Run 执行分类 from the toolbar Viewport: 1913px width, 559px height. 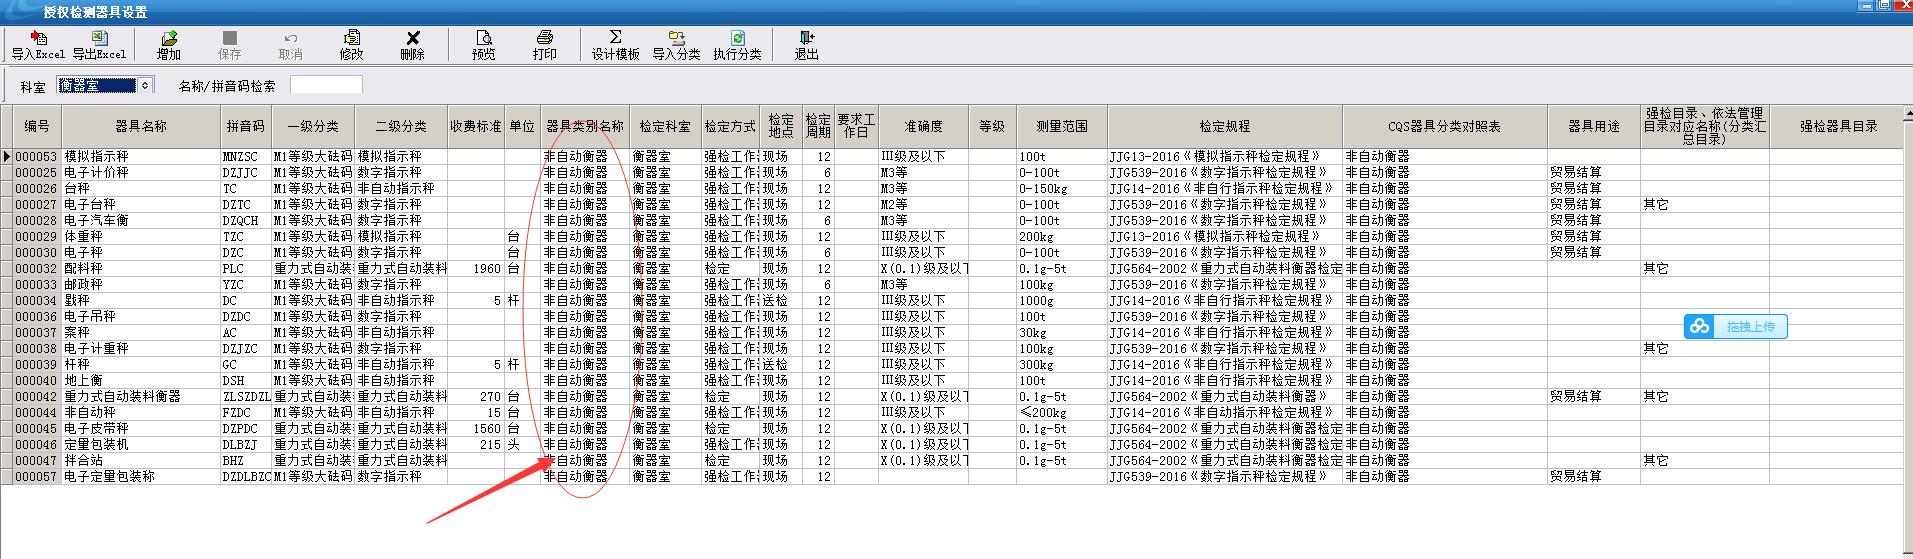(x=737, y=45)
